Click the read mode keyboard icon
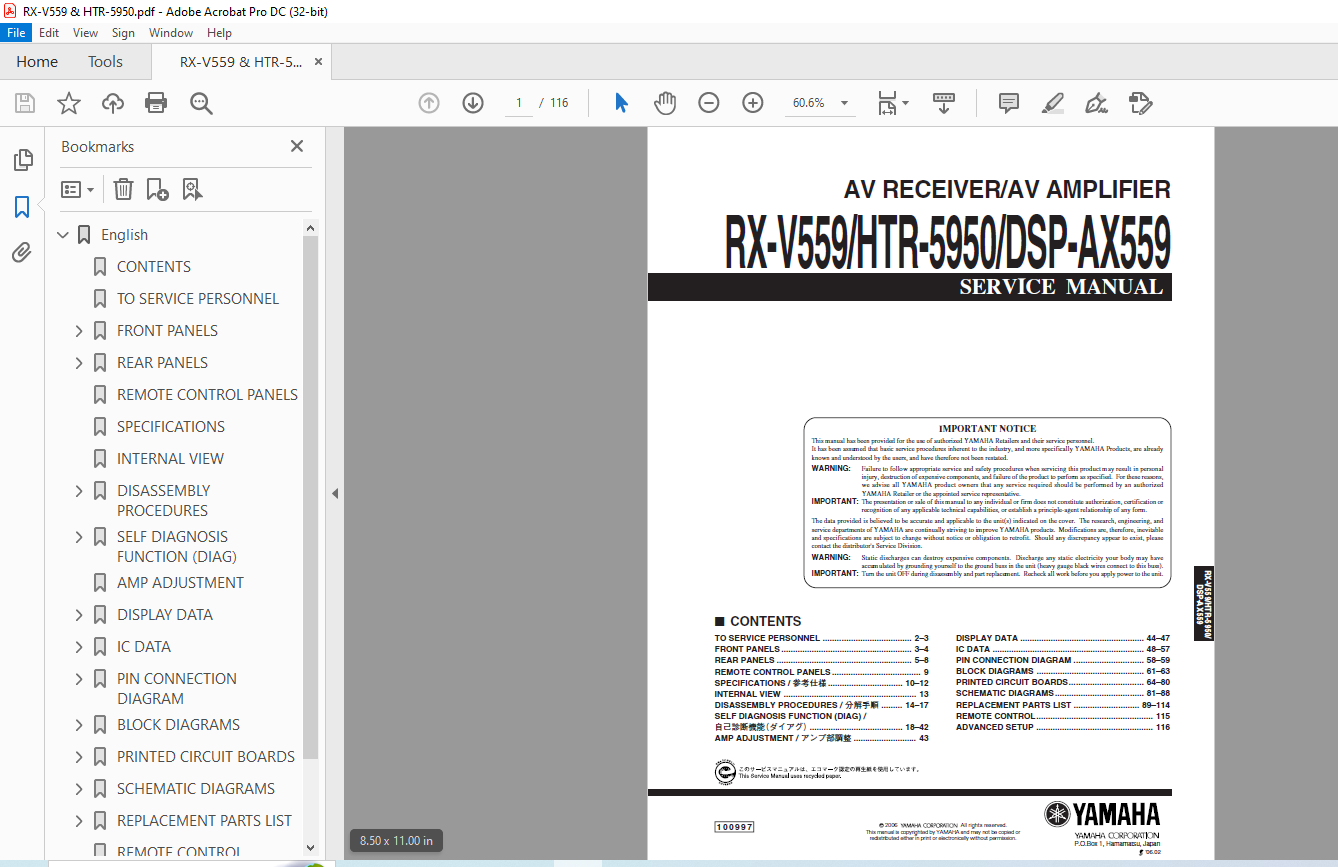1338x867 pixels. pyautogui.click(x=944, y=103)
